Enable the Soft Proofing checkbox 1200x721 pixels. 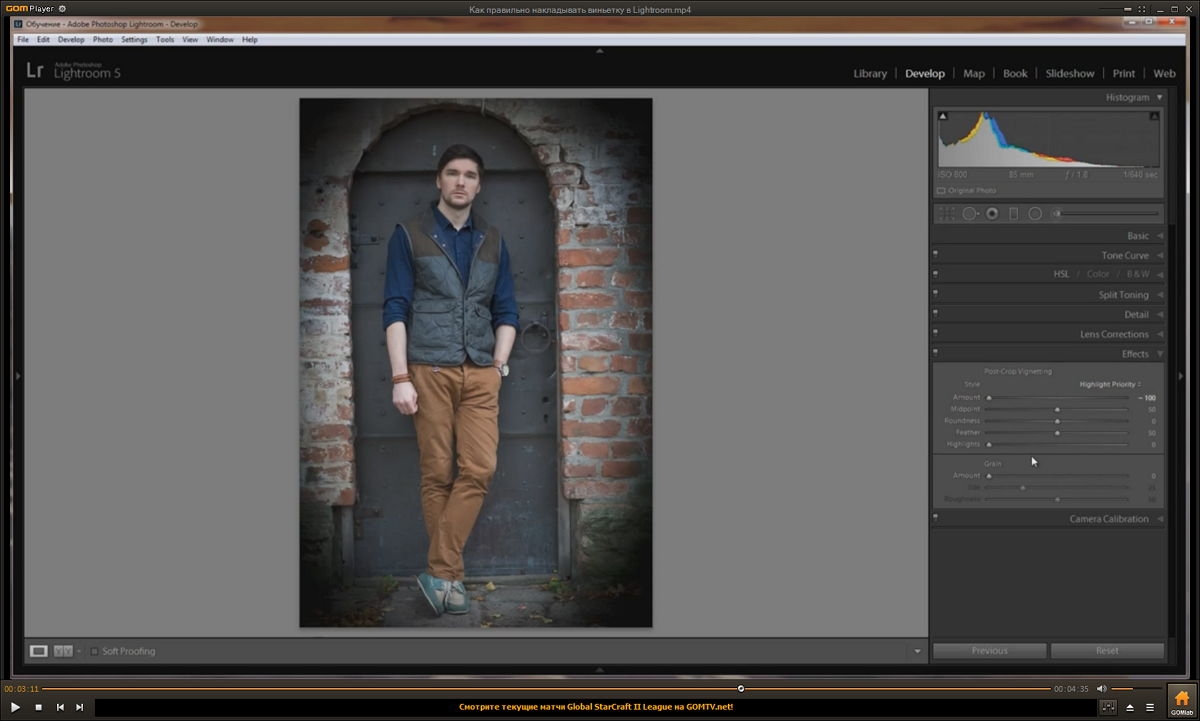click(94, 651)
